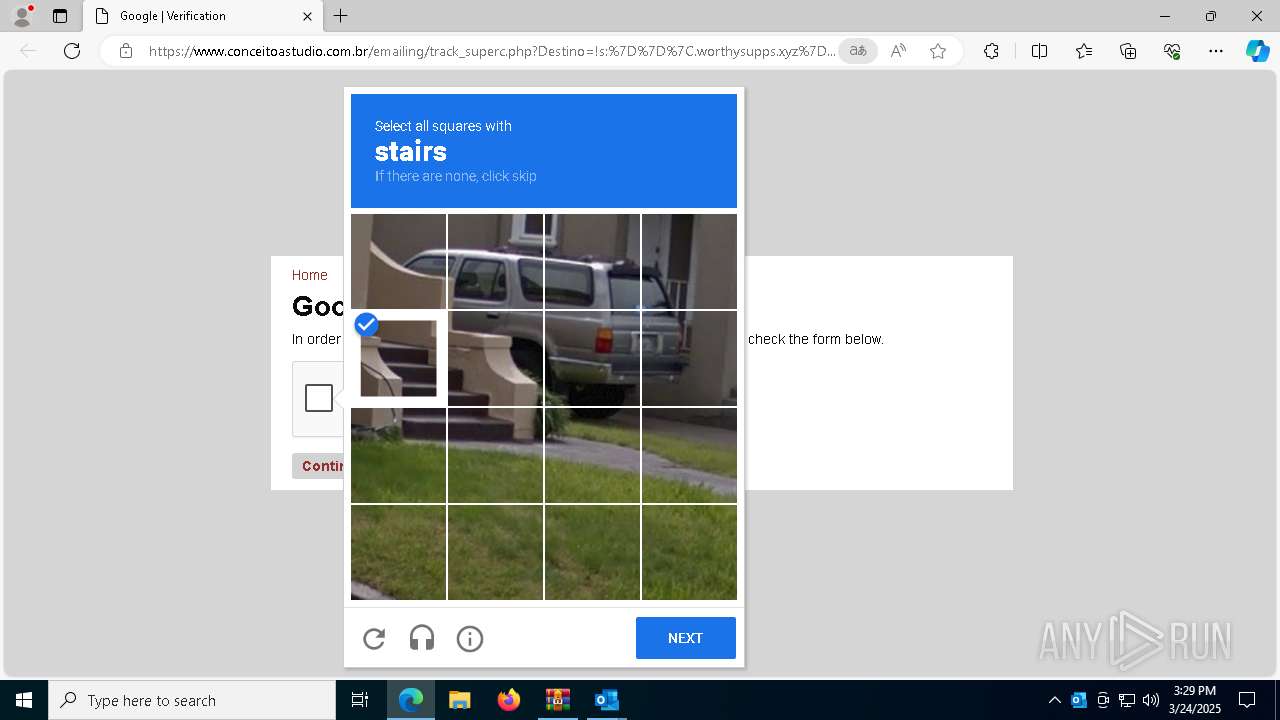Open Browser essentials

pyautogui.click(x=1172, y=51)
